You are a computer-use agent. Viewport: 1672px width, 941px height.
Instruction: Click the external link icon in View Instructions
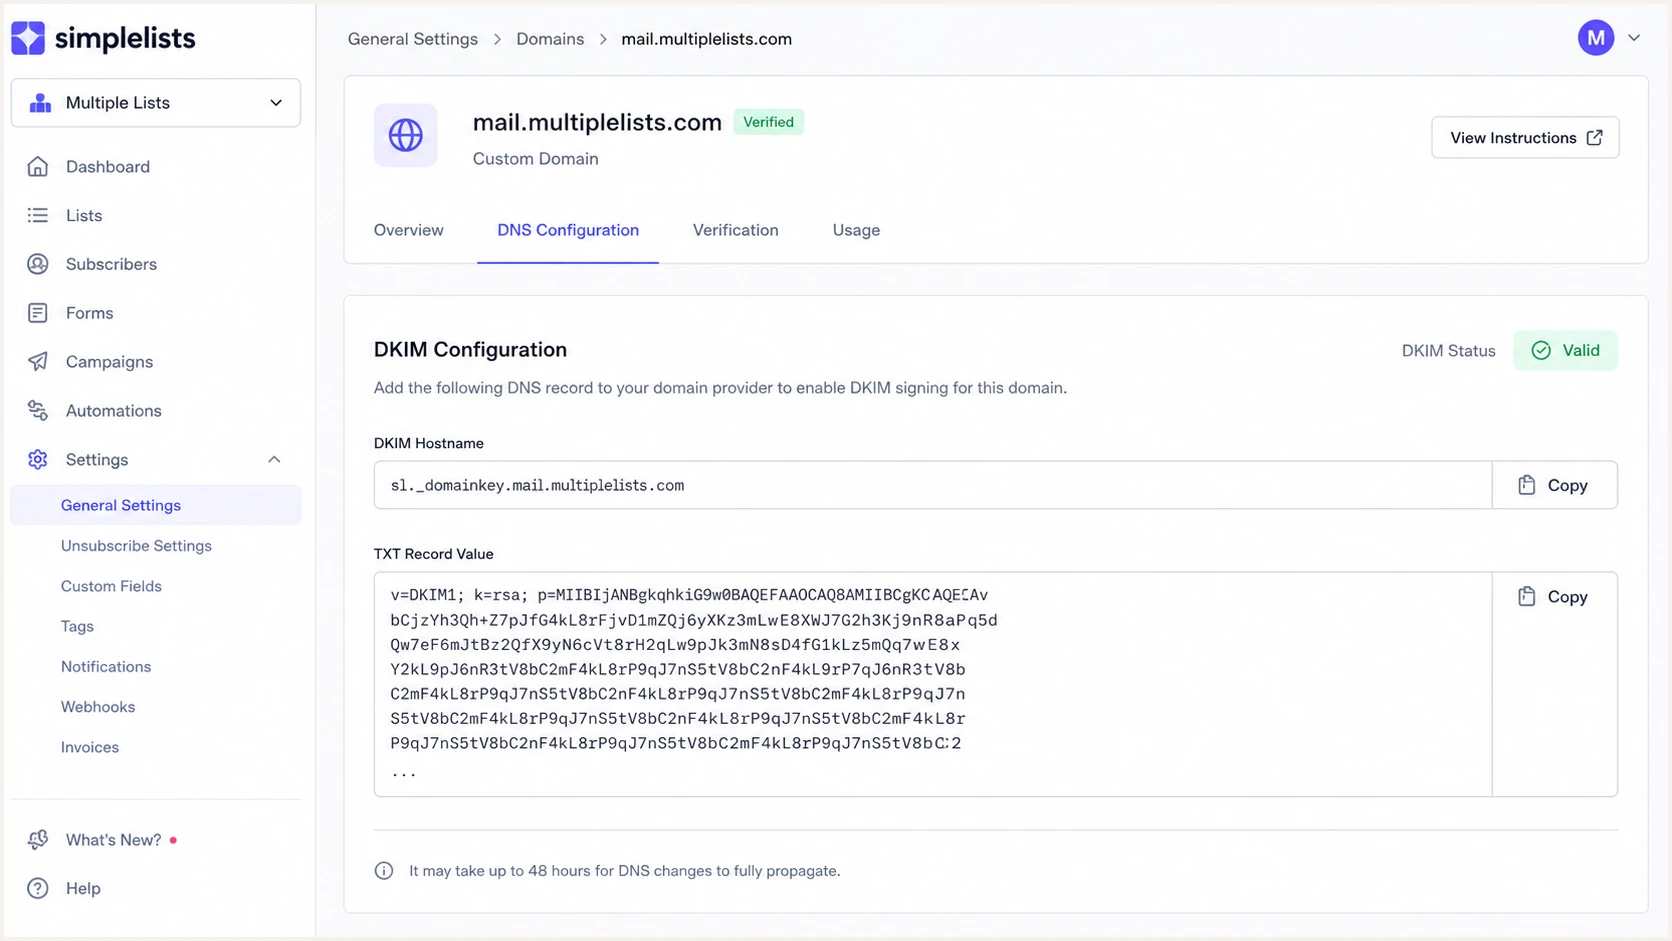pos(1595,138)
